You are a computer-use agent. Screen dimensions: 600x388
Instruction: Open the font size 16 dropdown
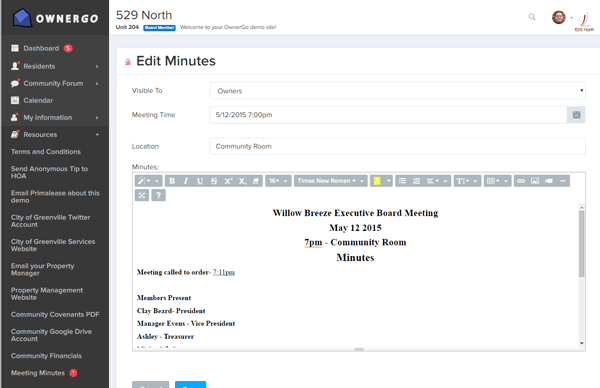[x=278, y=181]
